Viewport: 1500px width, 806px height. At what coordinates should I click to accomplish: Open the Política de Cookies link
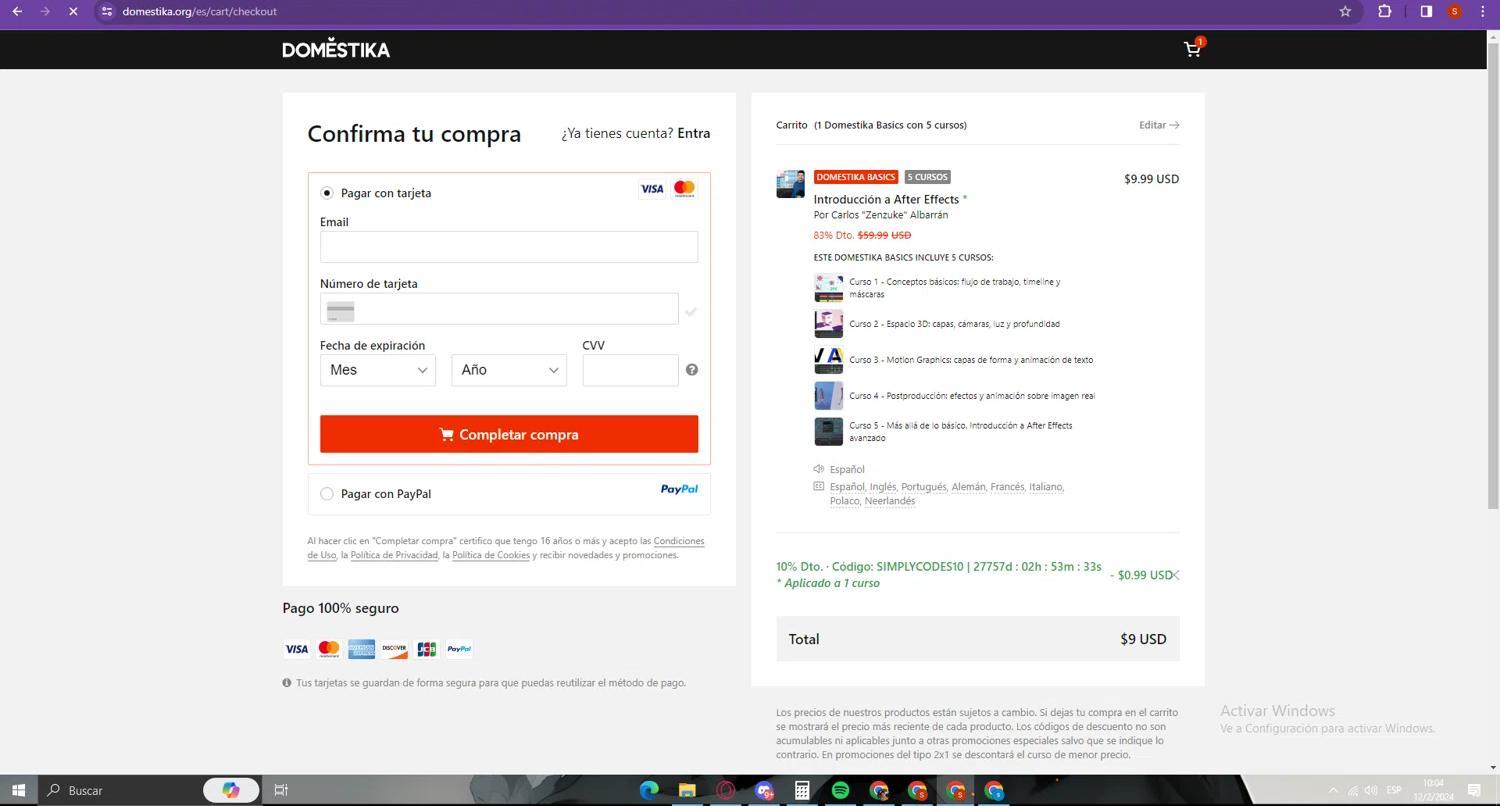pos(491,555)
